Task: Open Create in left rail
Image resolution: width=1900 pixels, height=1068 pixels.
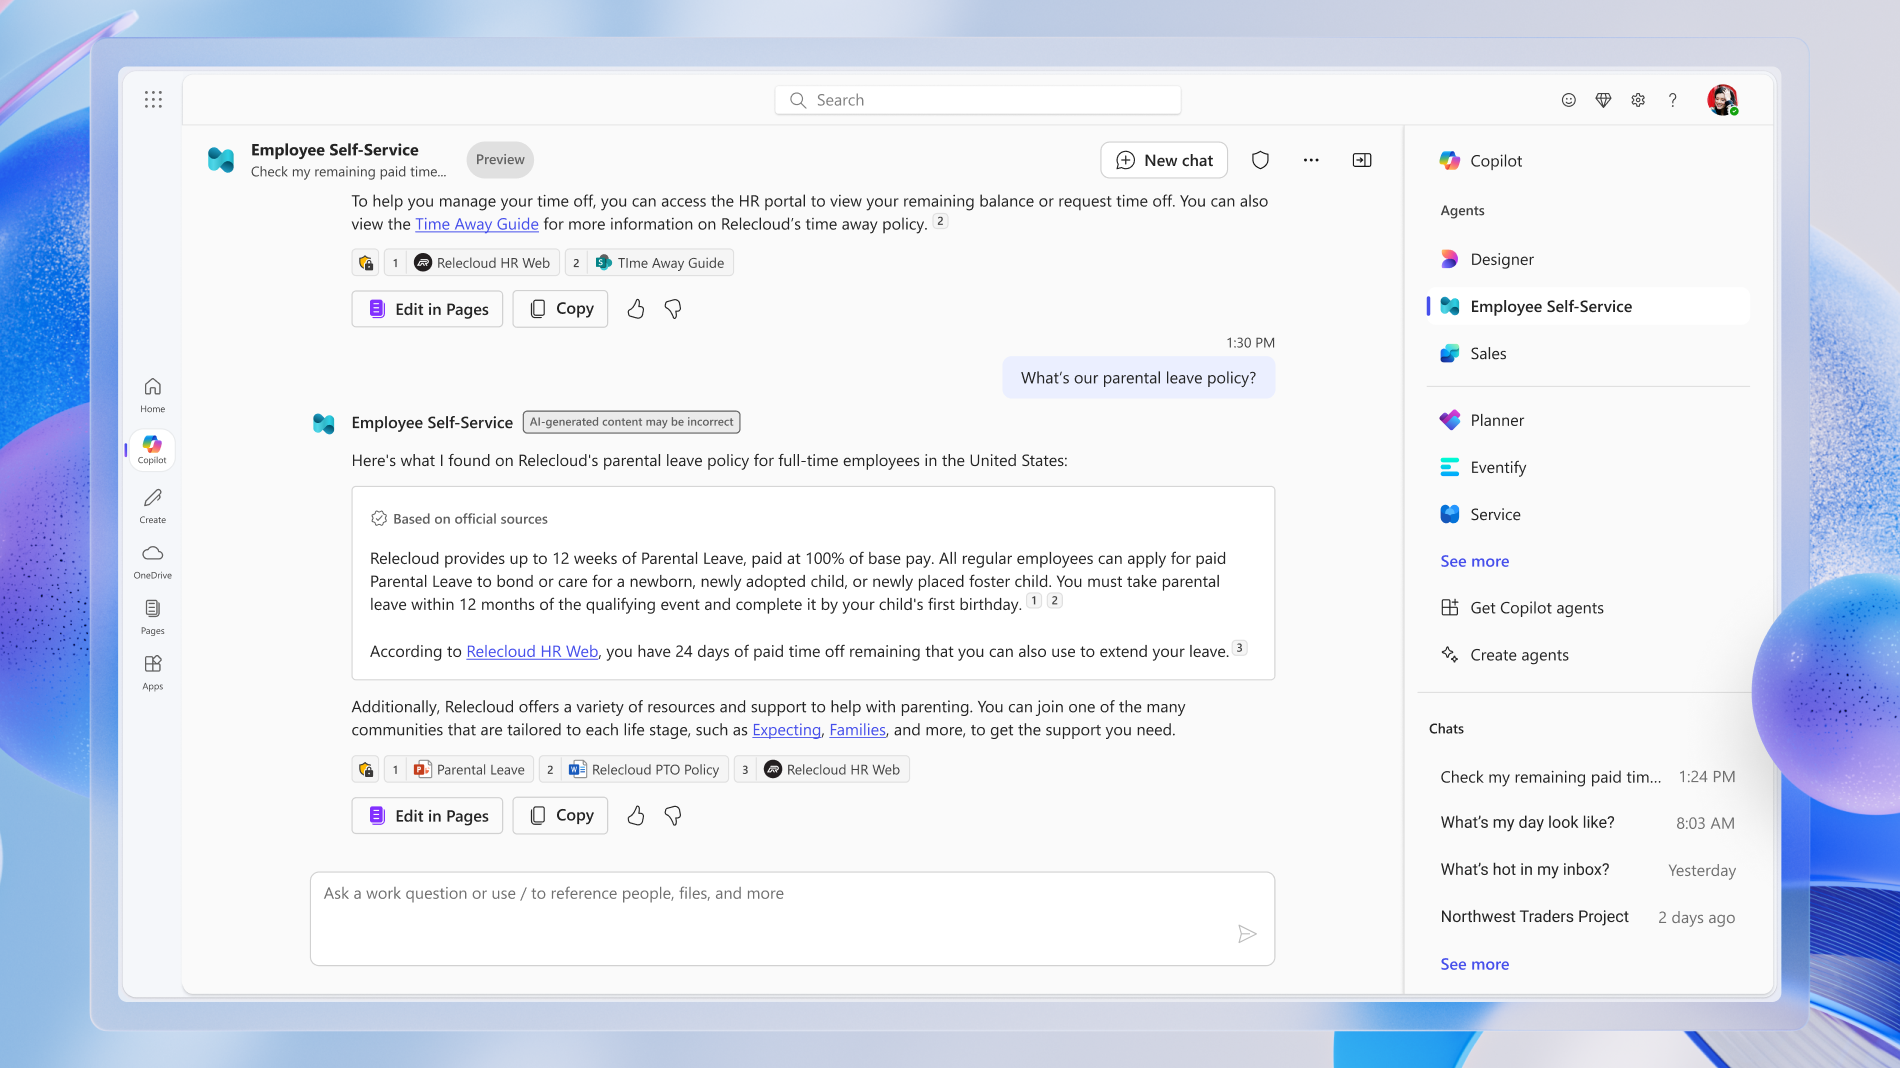Action: (153, 506)
